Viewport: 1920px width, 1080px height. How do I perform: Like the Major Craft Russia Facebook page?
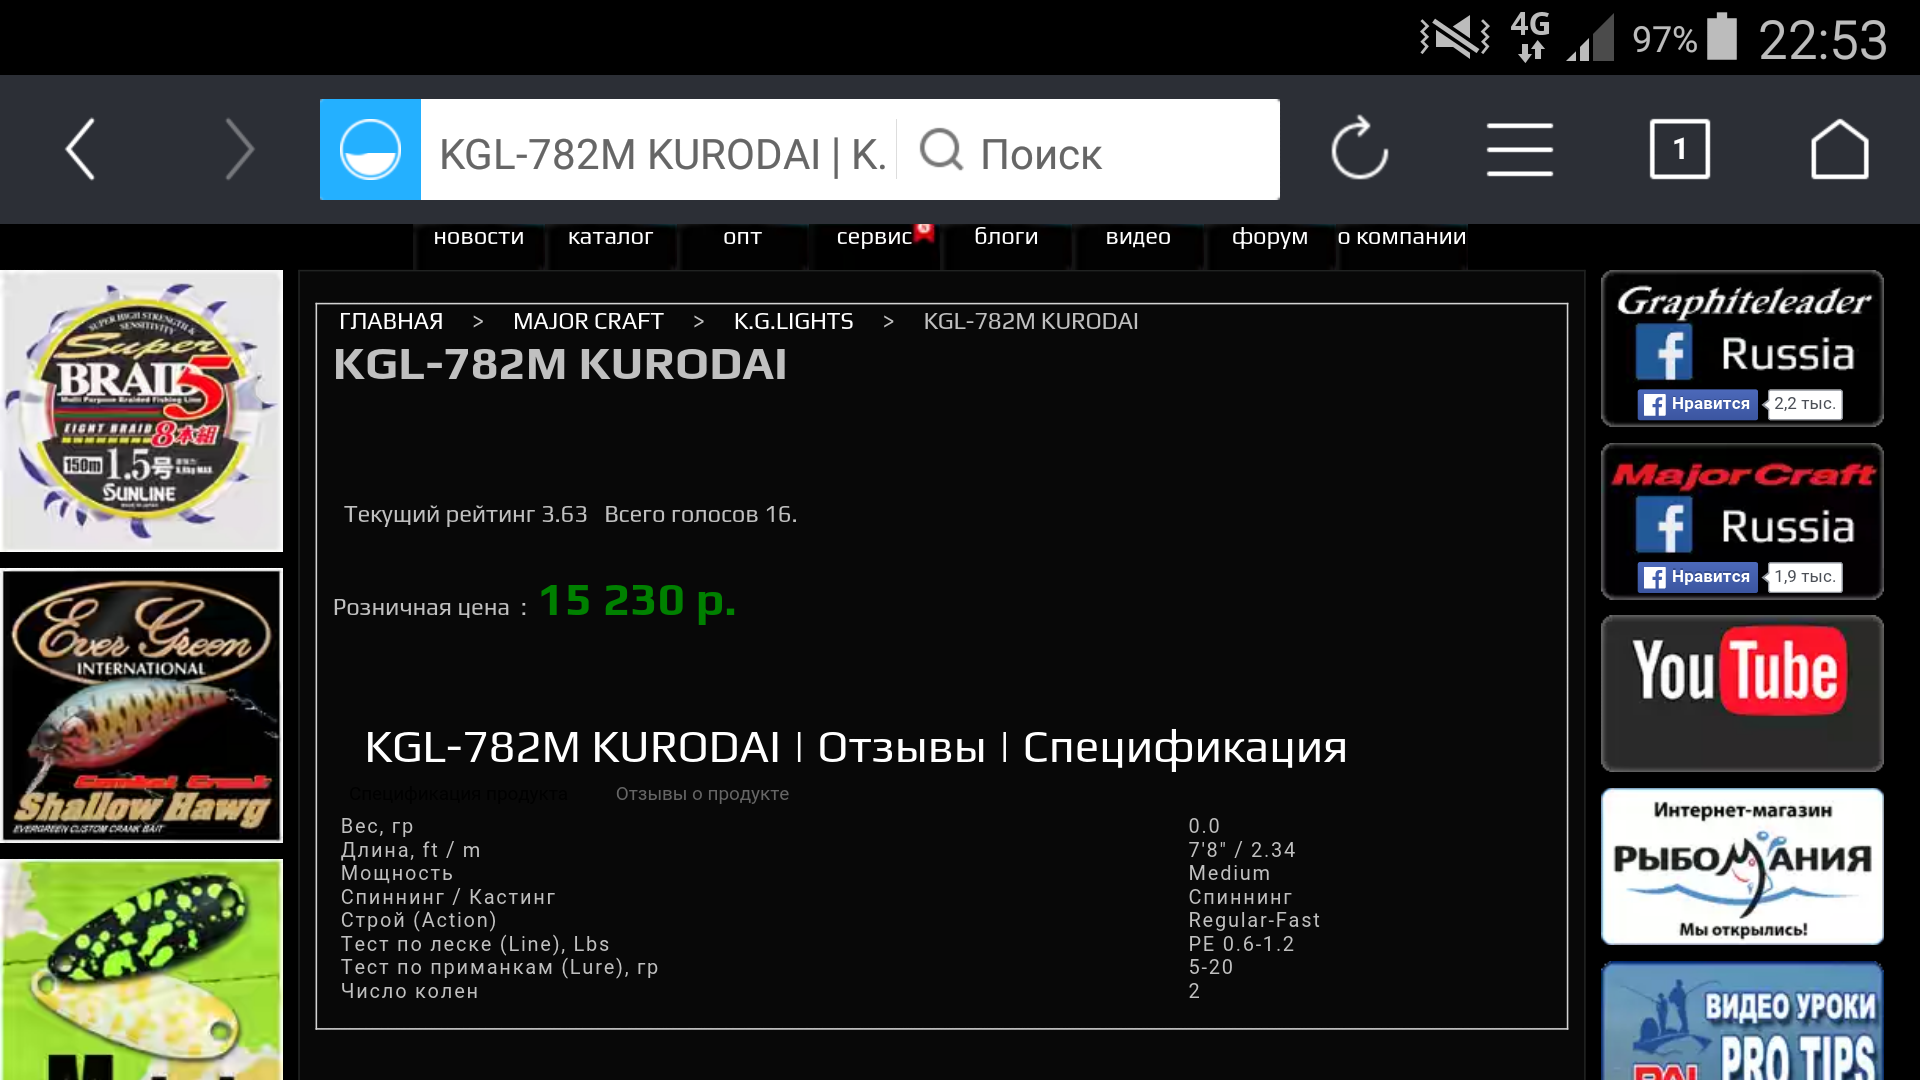point(1697,577)
